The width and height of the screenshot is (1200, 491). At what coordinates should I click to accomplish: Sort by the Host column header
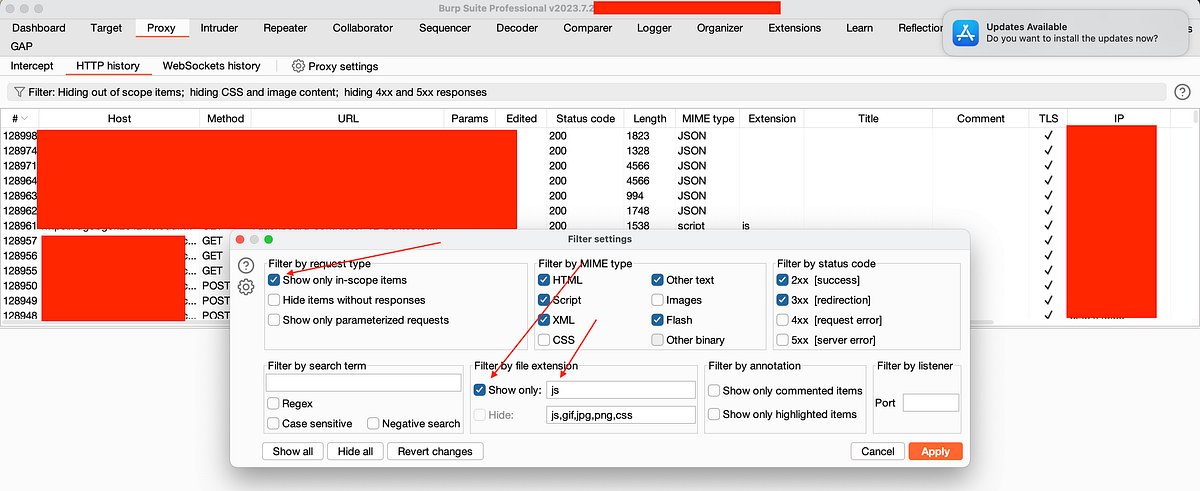click(119, 119)
